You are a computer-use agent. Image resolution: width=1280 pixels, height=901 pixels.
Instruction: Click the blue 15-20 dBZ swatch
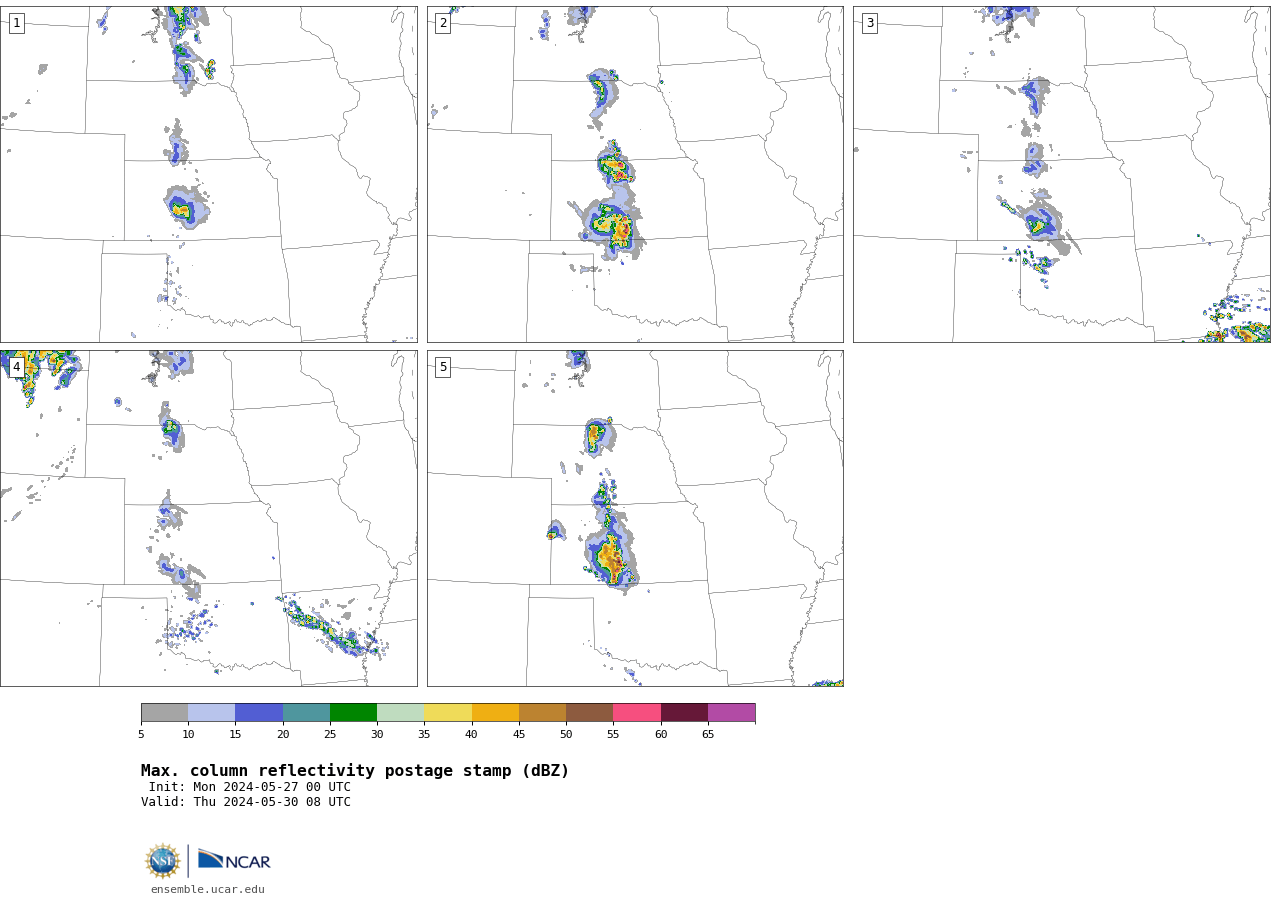(x=259, y=713)
